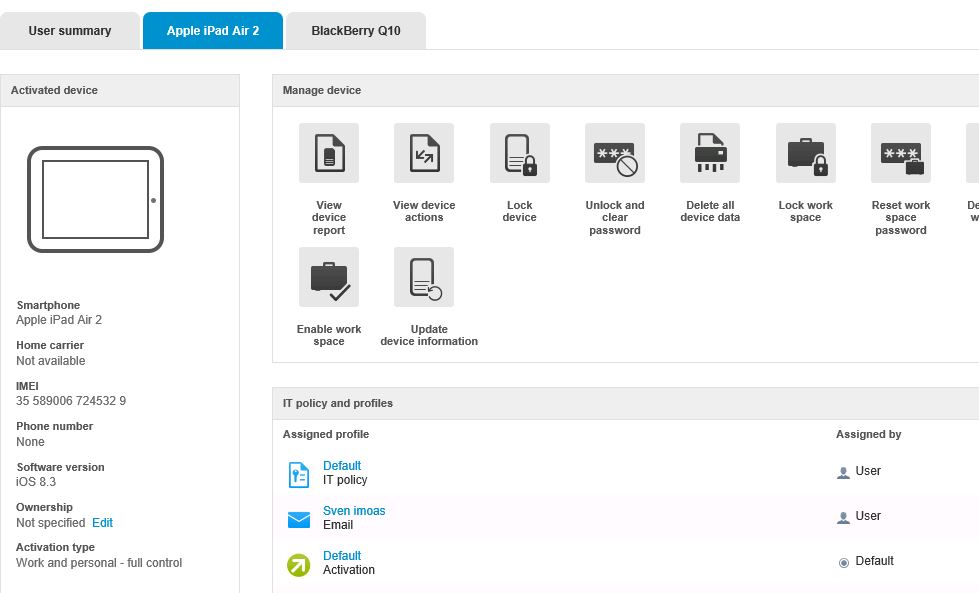Click the iPad device thumbnail image
979x593 pixels.
click(x=96, y=200)
